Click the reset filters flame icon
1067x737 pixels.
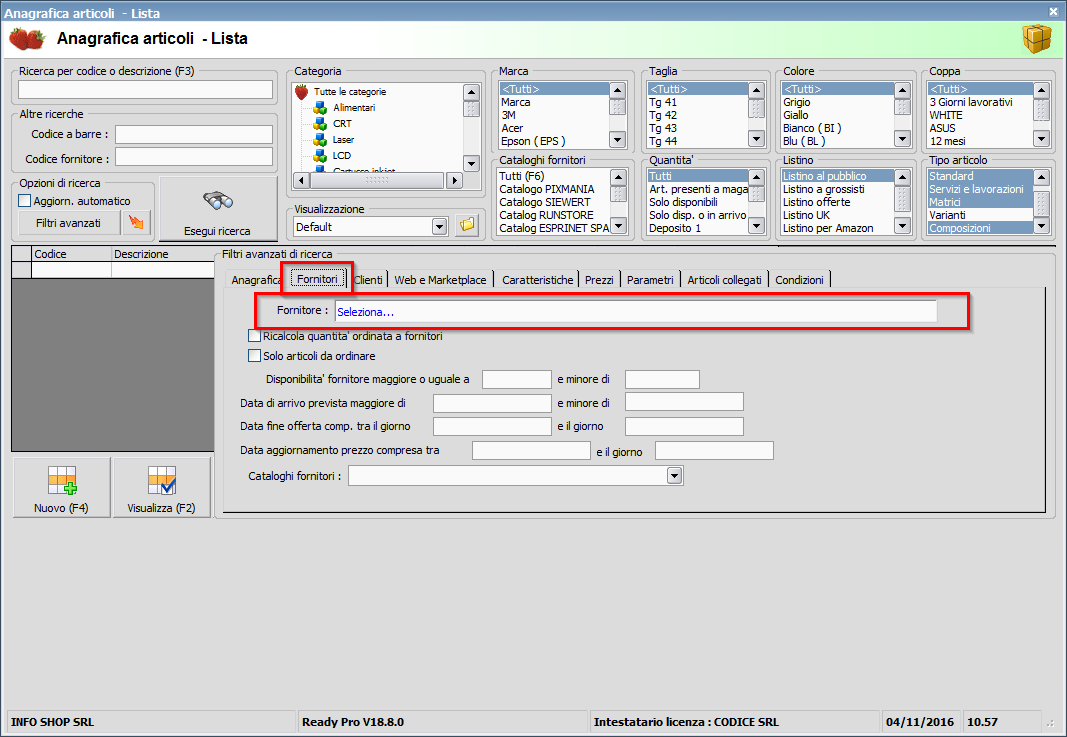(136, 223)
